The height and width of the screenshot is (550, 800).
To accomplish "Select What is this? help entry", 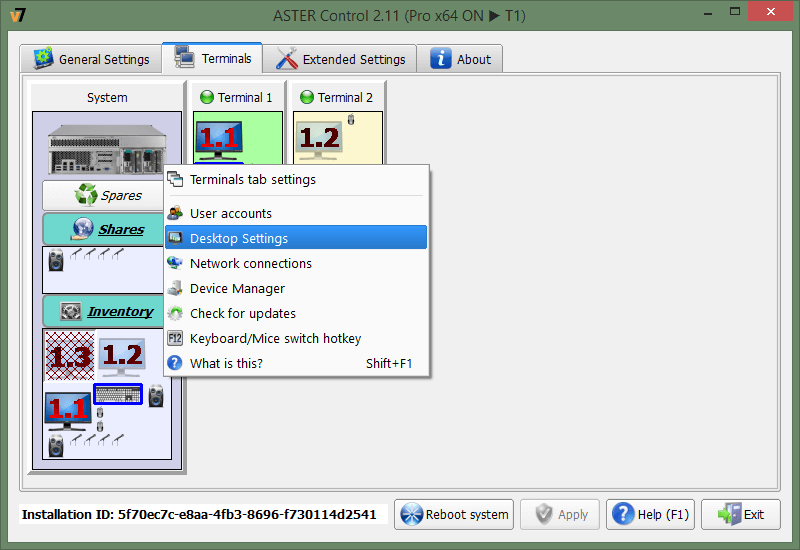I will point(296,363).
